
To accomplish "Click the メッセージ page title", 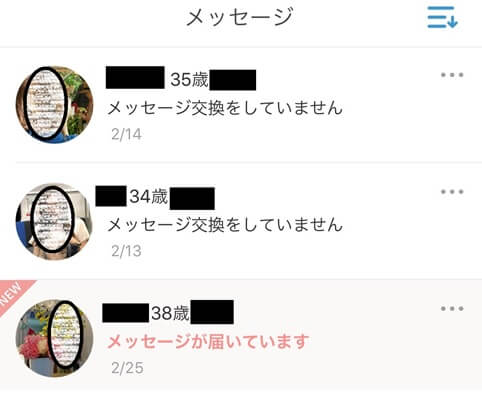I will [x=240, y=17].
